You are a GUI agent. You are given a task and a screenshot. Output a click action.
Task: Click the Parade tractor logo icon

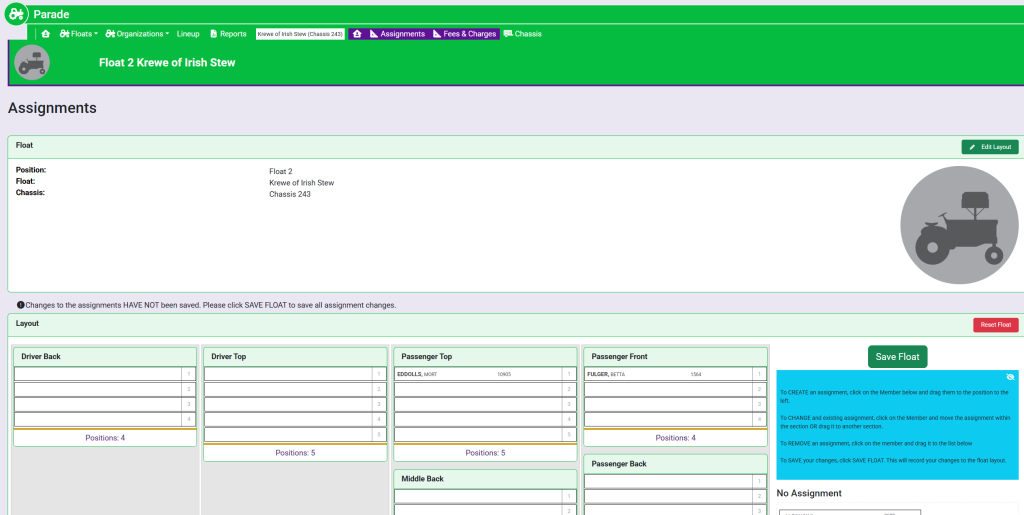tap(16, 14)
